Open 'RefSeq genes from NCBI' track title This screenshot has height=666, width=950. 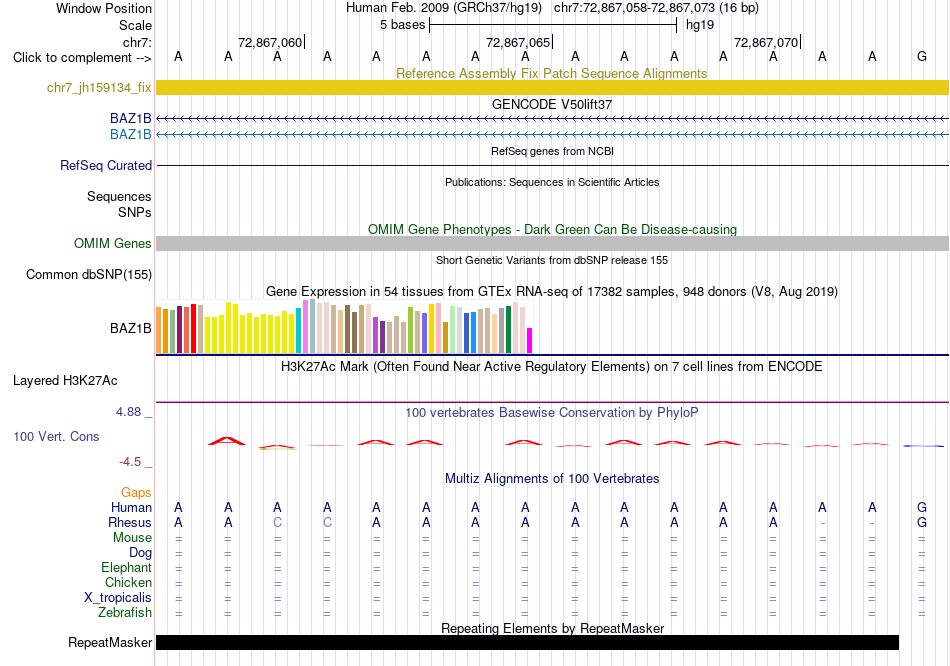click(552, 151)
